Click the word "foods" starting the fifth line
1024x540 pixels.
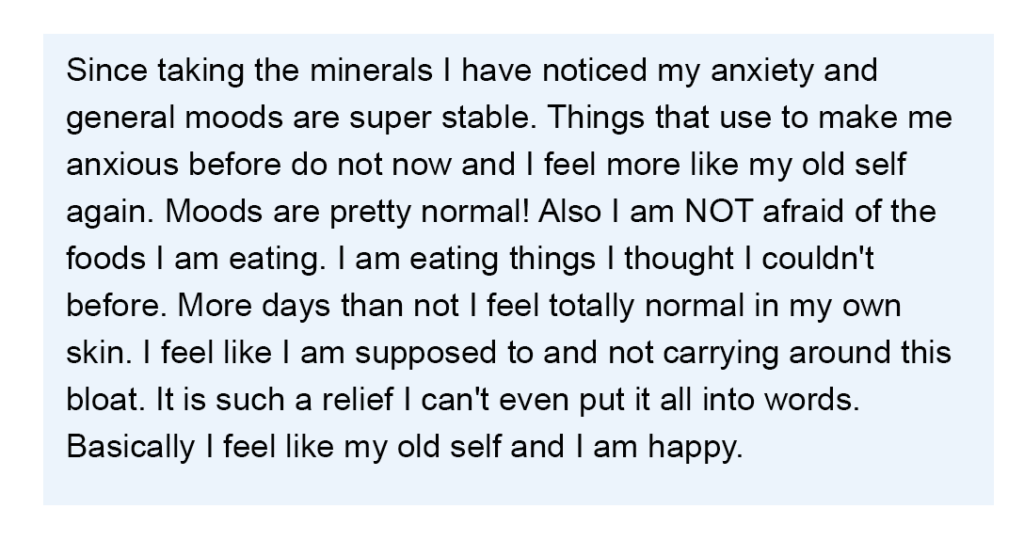(106, 258)
